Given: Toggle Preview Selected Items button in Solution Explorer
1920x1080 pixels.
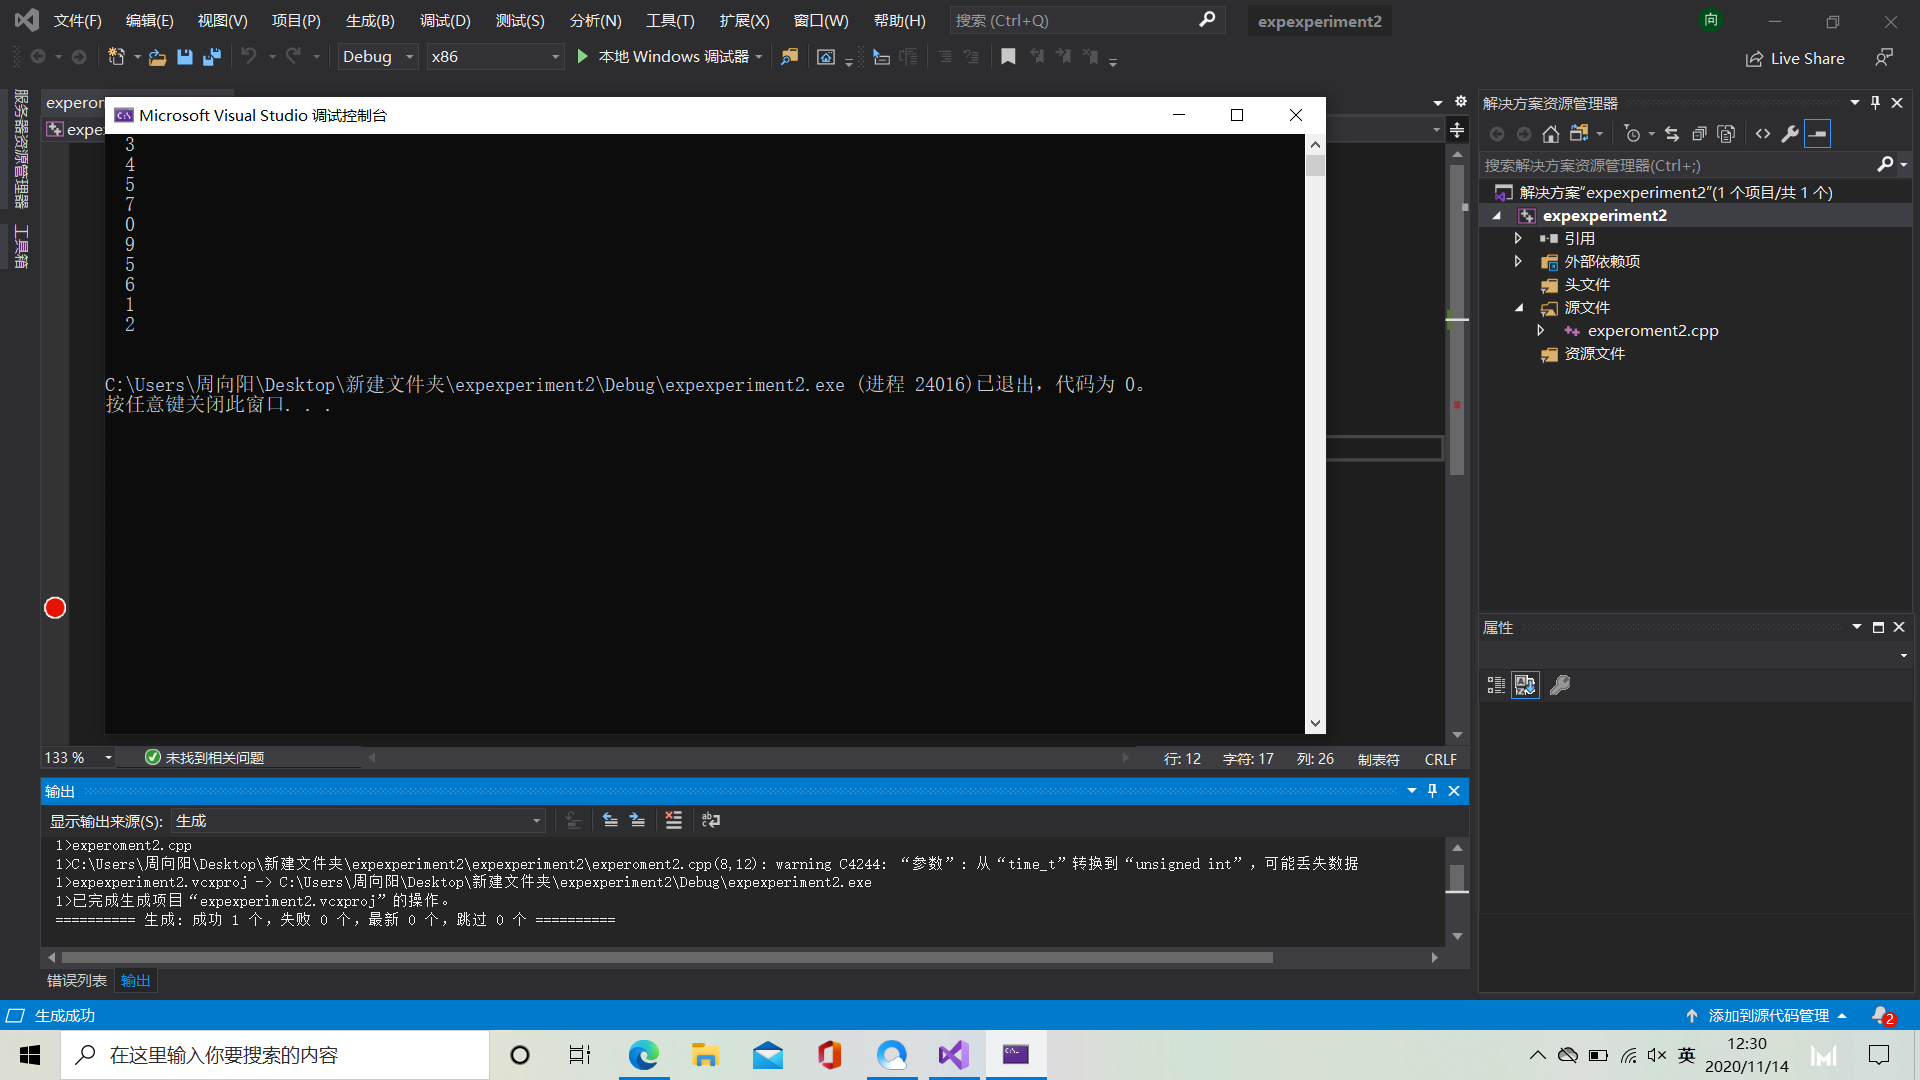Looking at the screenshot, I should pyautogui.click(x=1817, y=133).
